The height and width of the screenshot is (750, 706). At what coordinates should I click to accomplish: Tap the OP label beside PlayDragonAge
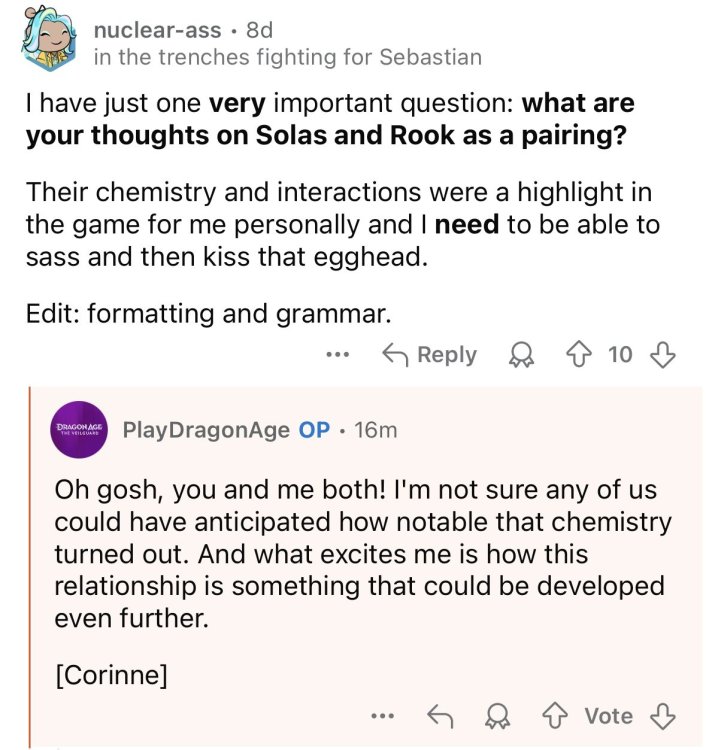pos(314,430)
